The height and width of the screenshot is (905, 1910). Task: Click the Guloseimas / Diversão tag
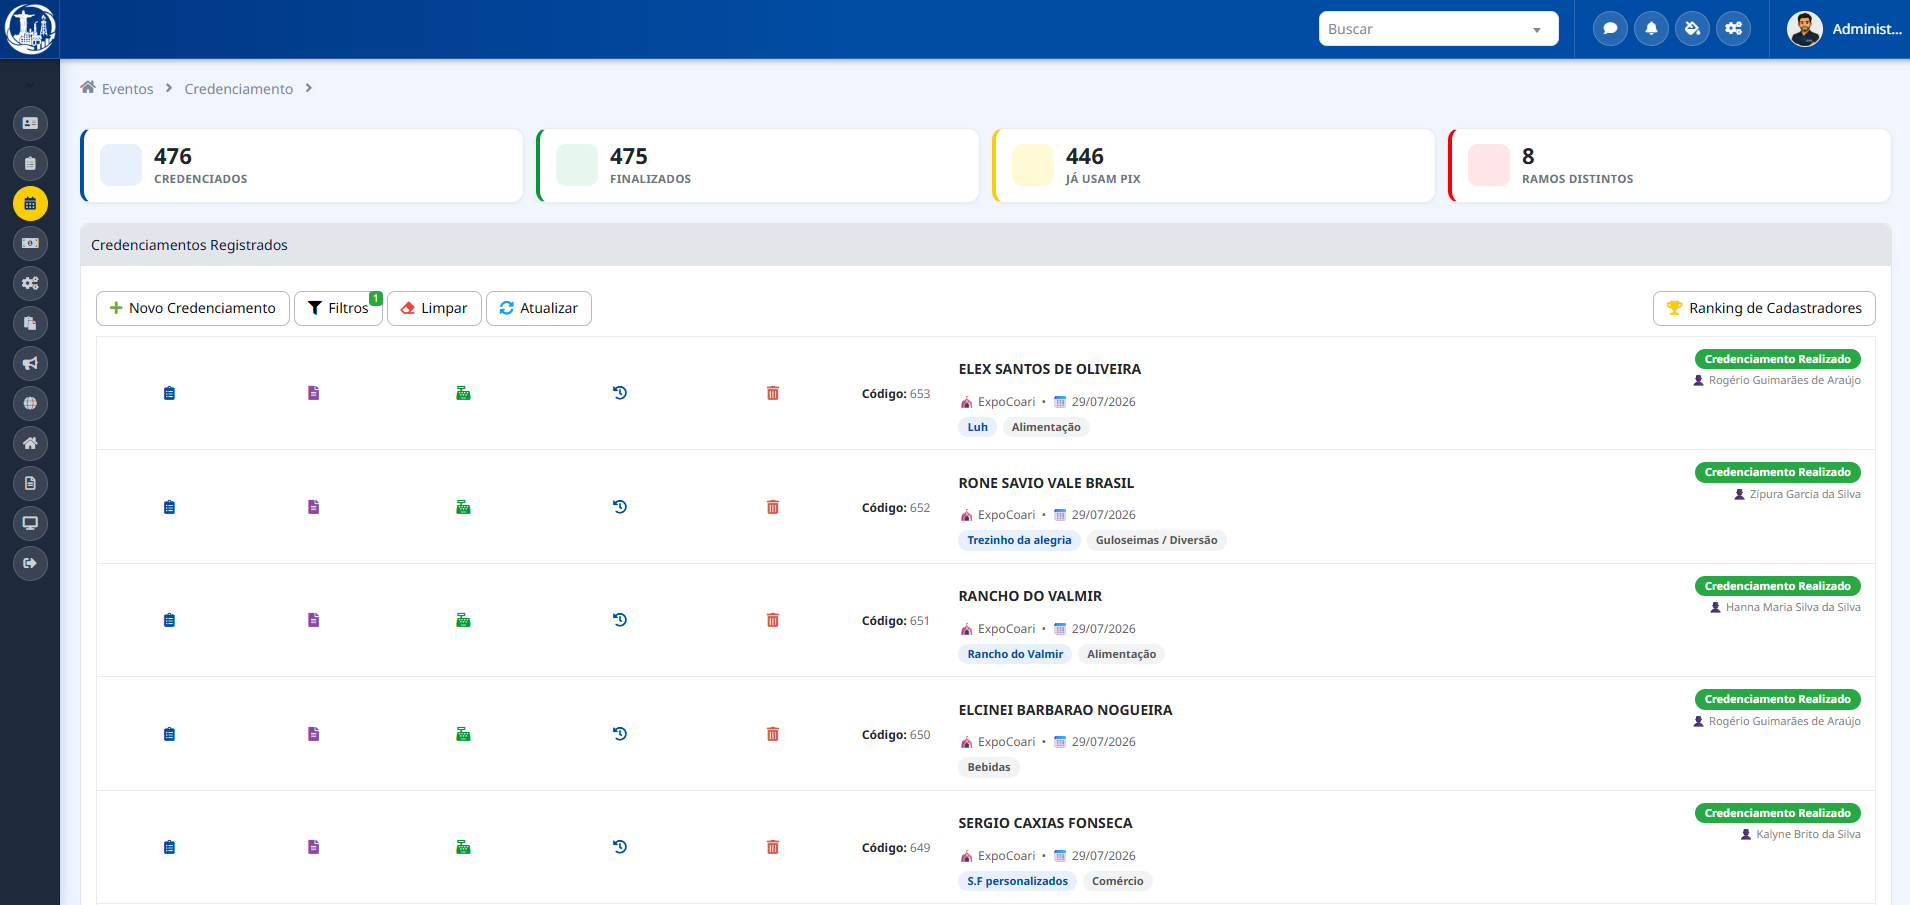point(1156,540)
